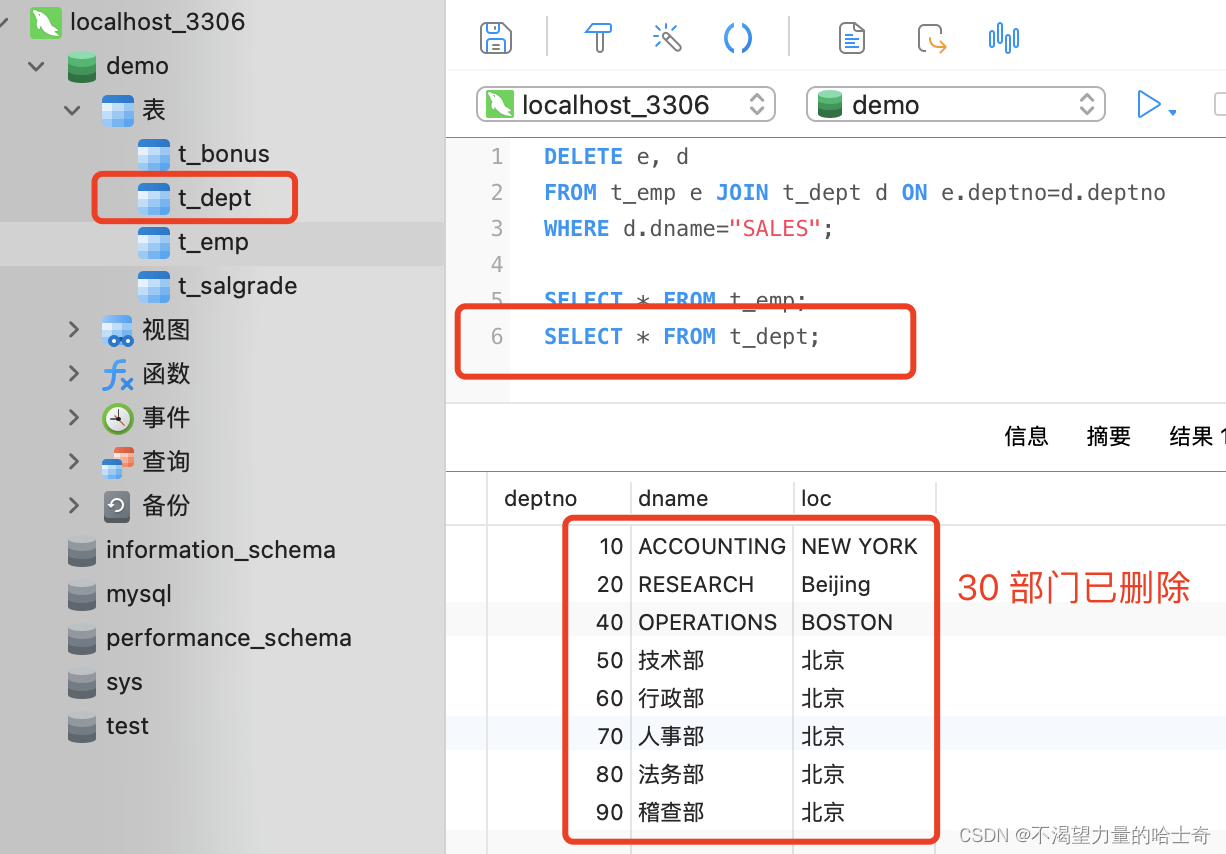
Task: Click the 法务部 cell
Action: click(671, 774)
